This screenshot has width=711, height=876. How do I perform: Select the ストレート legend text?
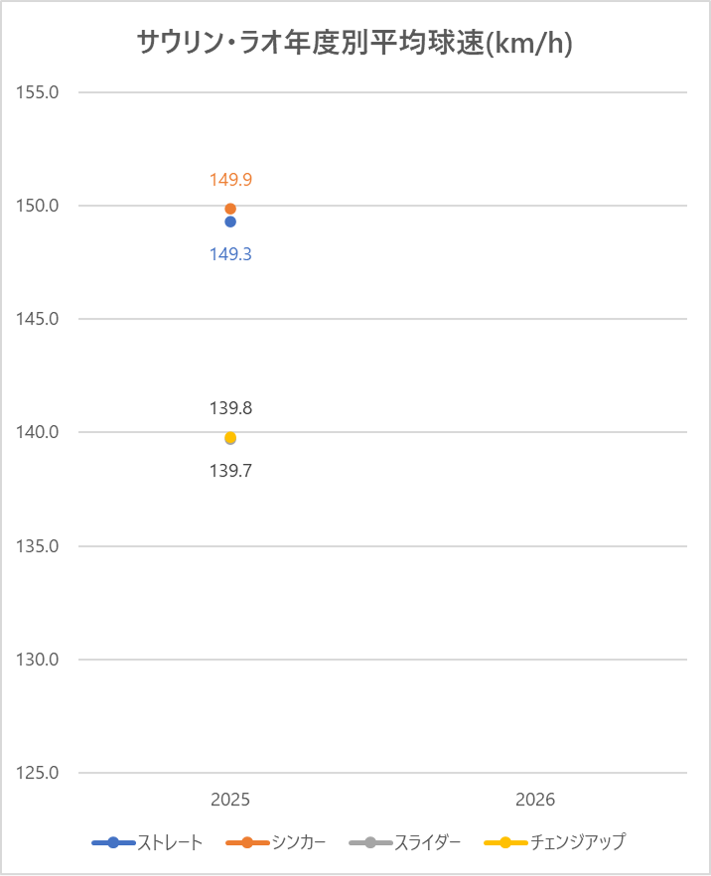pos(170,842)
